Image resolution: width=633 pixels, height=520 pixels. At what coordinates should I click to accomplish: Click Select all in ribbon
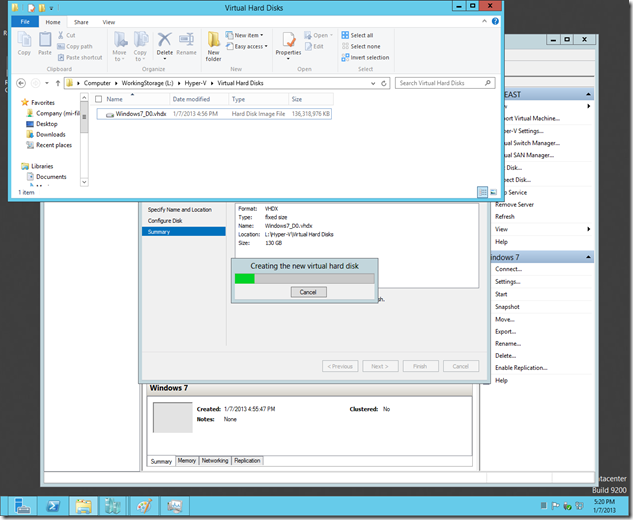pos(357,36)
